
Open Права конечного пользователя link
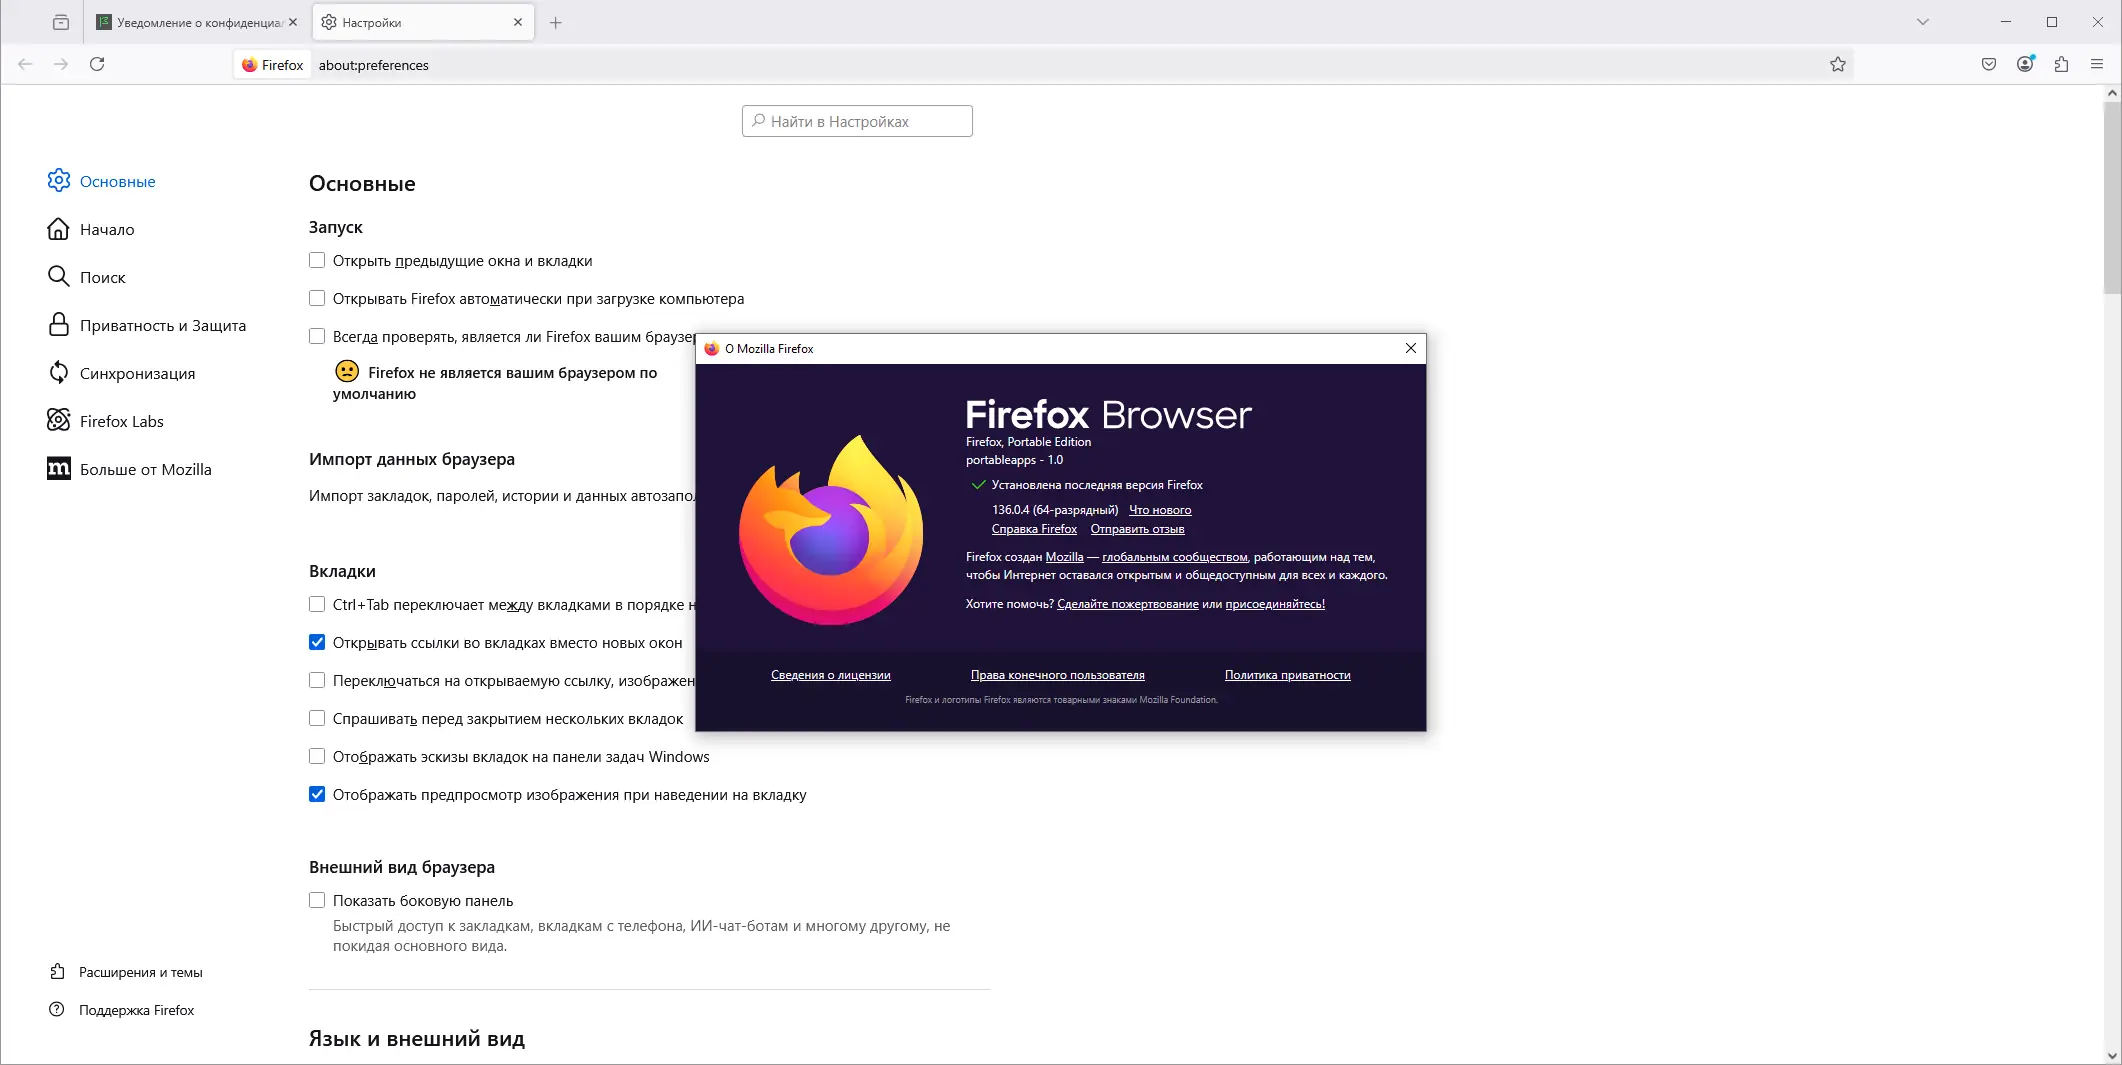tap(1058, 675)
